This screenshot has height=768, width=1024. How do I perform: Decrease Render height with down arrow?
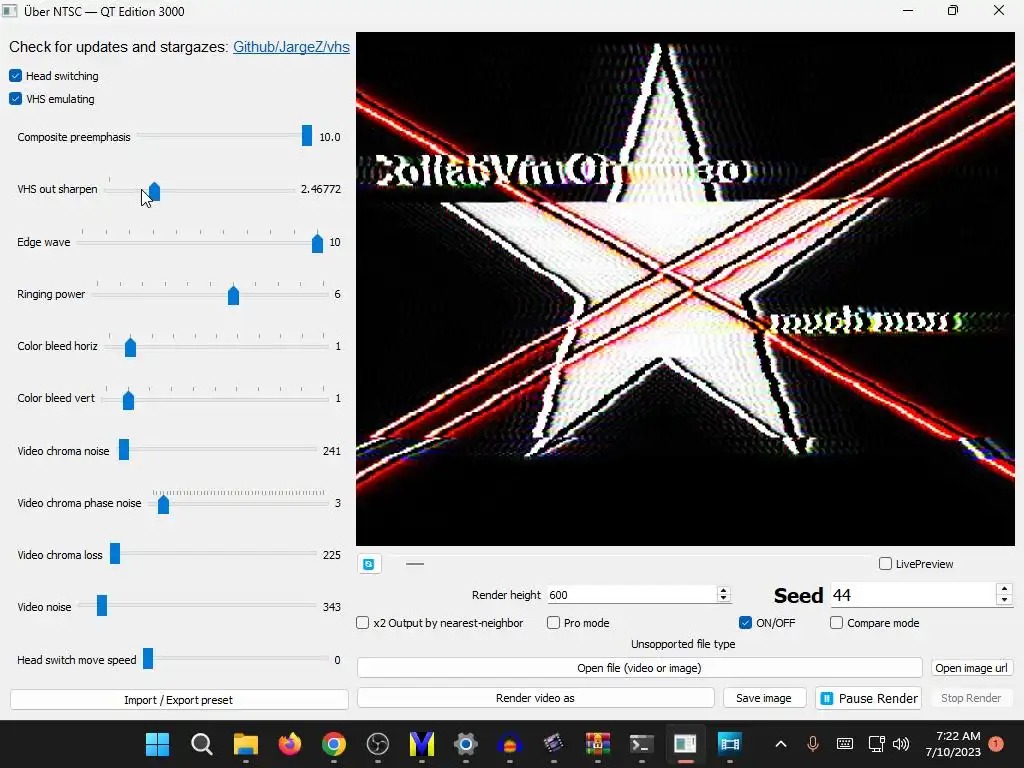pos(723,598)
